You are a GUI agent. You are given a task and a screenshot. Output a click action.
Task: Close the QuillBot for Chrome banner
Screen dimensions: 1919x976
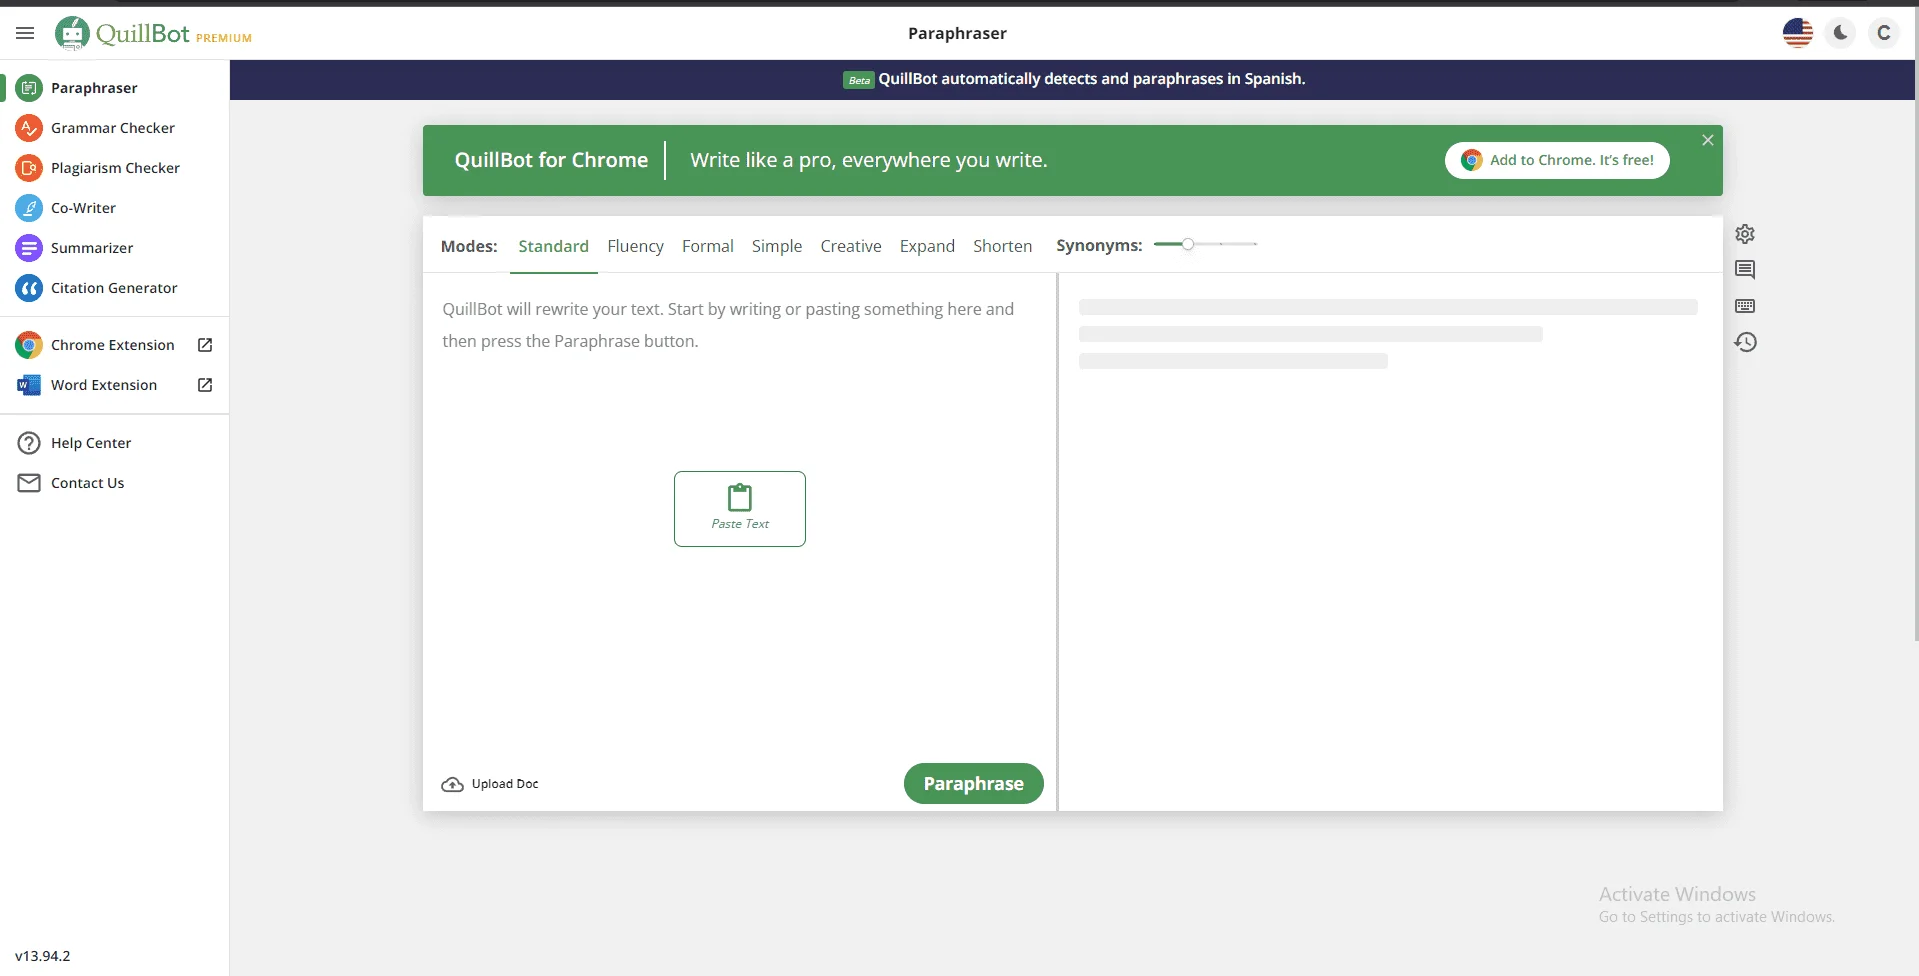[1708, 140]
